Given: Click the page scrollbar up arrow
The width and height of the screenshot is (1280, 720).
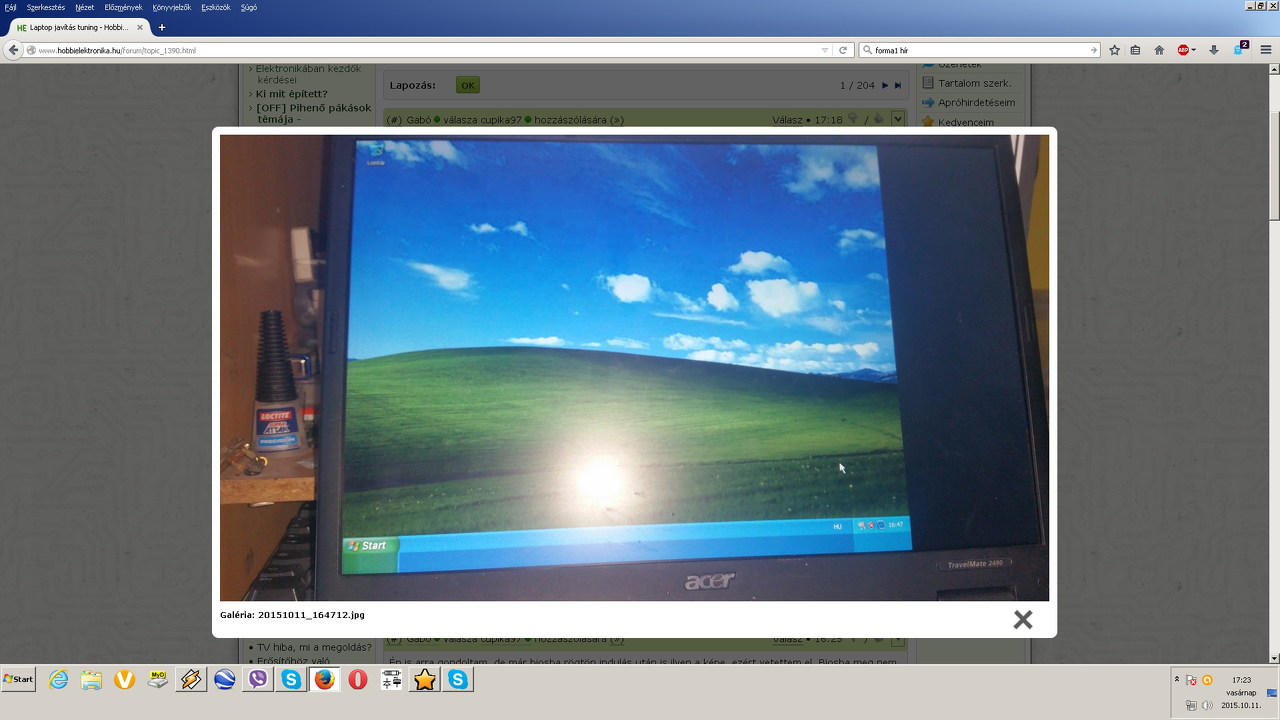Looking at the screenshot, I should (x=1274, y=71).
